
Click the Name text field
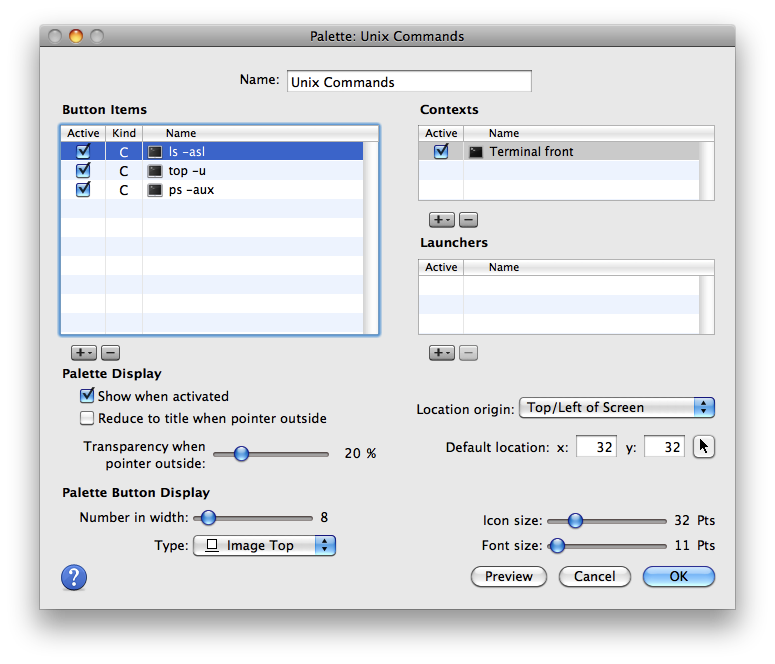point(409,81)
